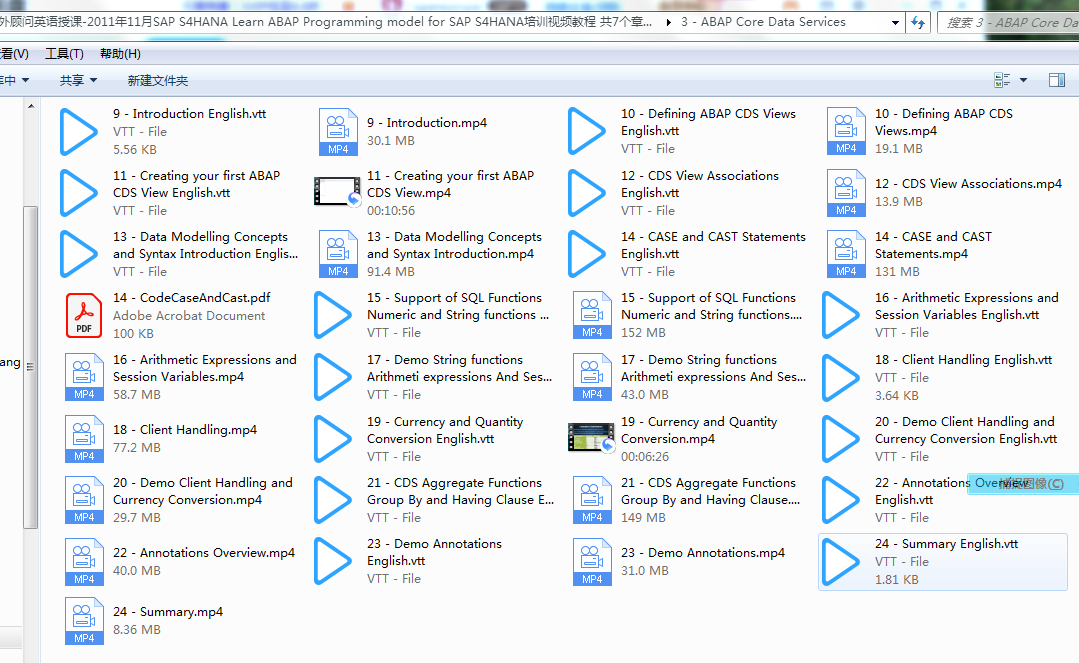Click the navigation pane scroll up arrow
The width and height of the screenshot is (1079, 663).
(x=31, y=106)
